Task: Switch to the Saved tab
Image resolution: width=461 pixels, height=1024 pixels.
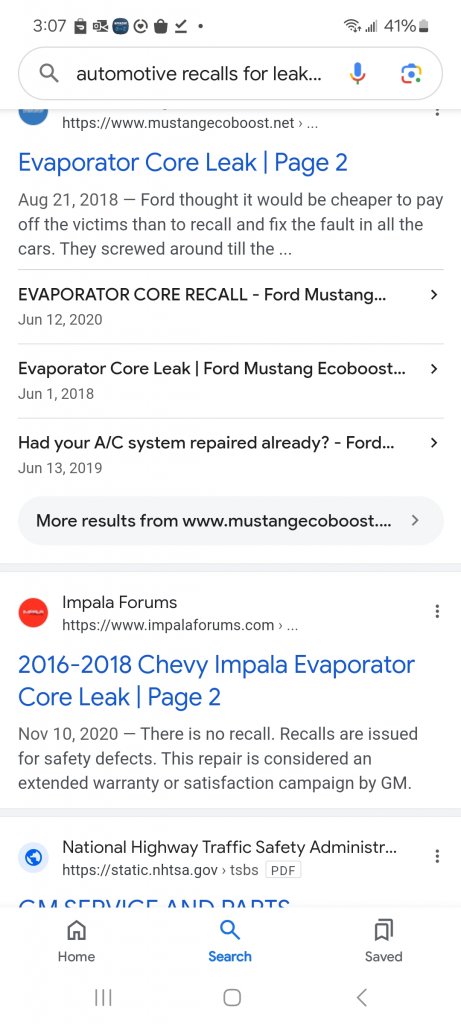Action: point(383,941)
